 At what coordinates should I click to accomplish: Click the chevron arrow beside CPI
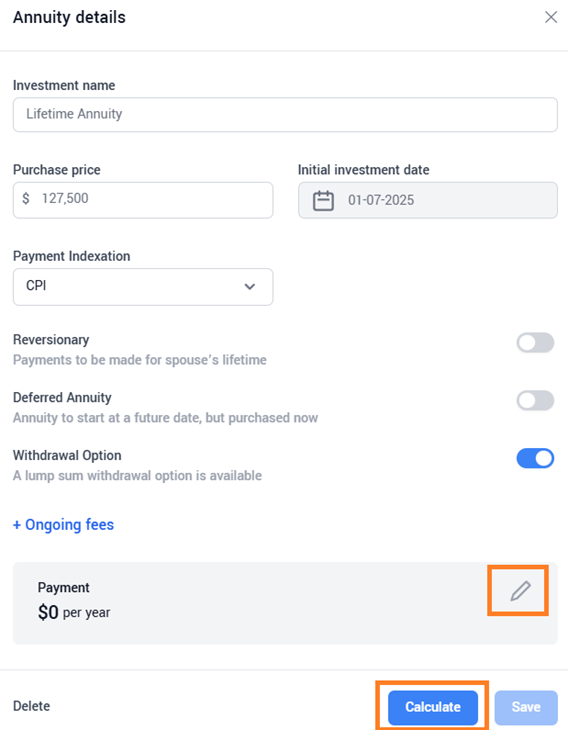[250, 286]
